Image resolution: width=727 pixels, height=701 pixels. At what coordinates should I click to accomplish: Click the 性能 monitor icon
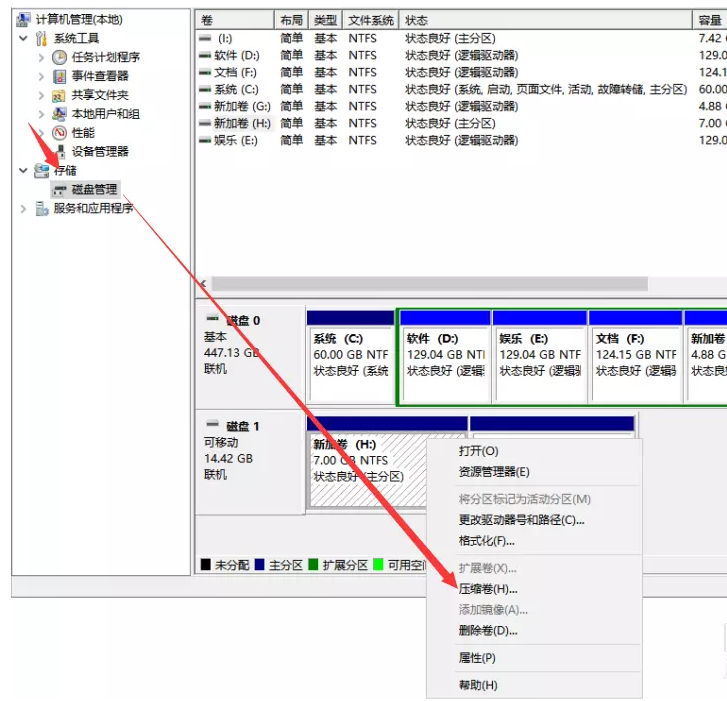(59, 133)
